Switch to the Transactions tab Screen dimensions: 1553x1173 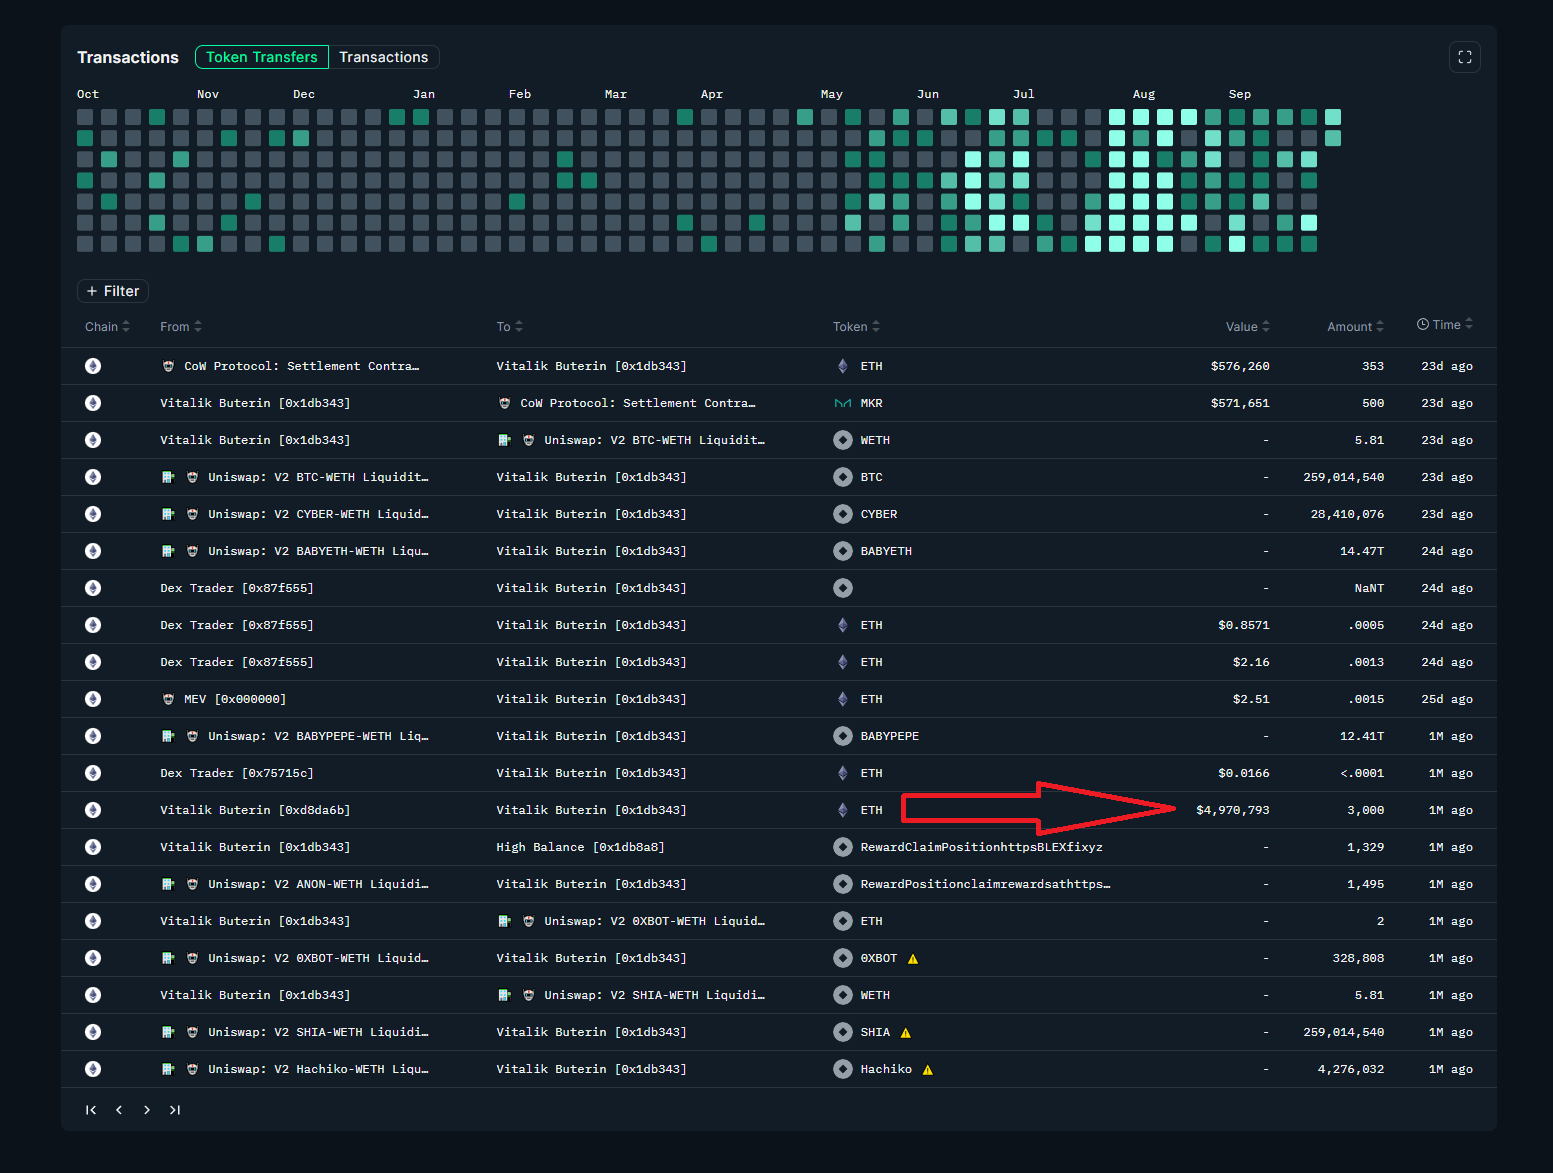click(x=383, y=57)
